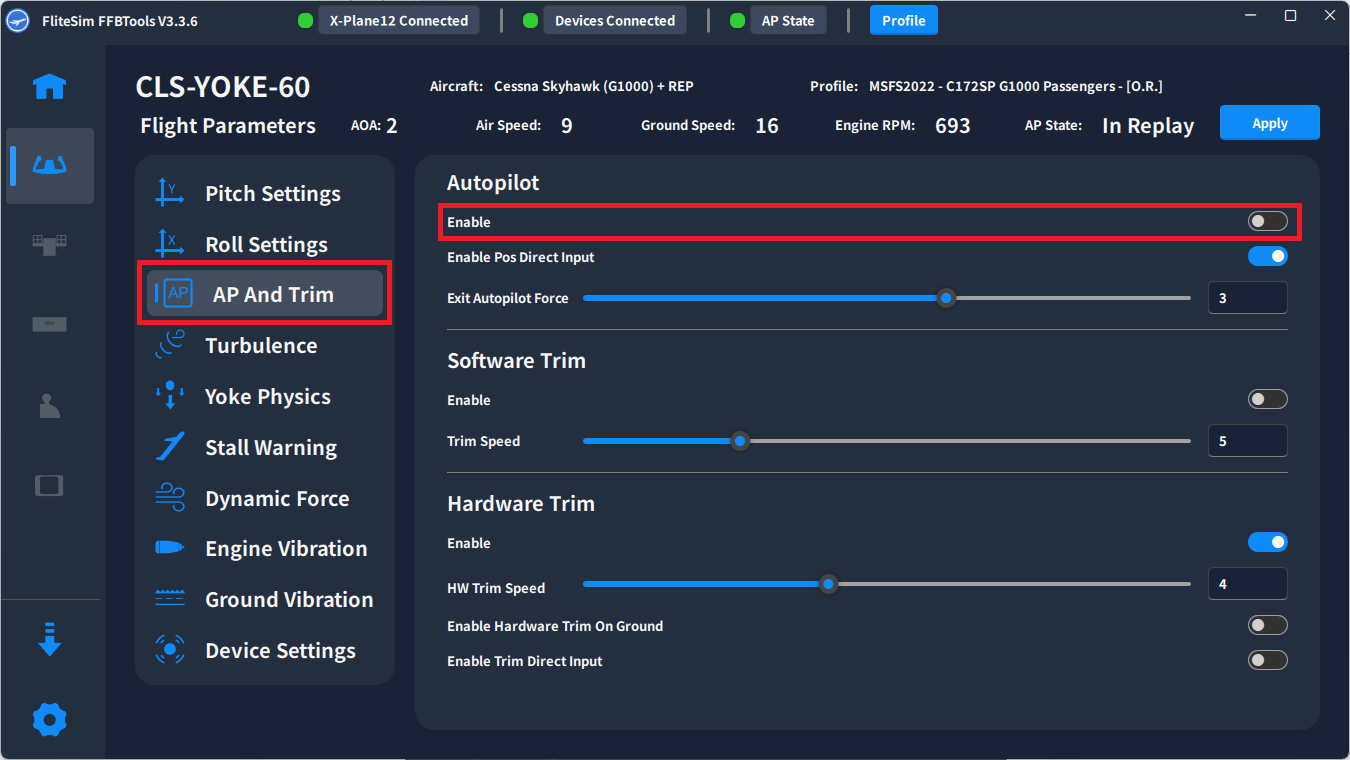This screenshot has height=760, width=1350.
Task: Click the Profile button in the top bar
Action: 904,20
